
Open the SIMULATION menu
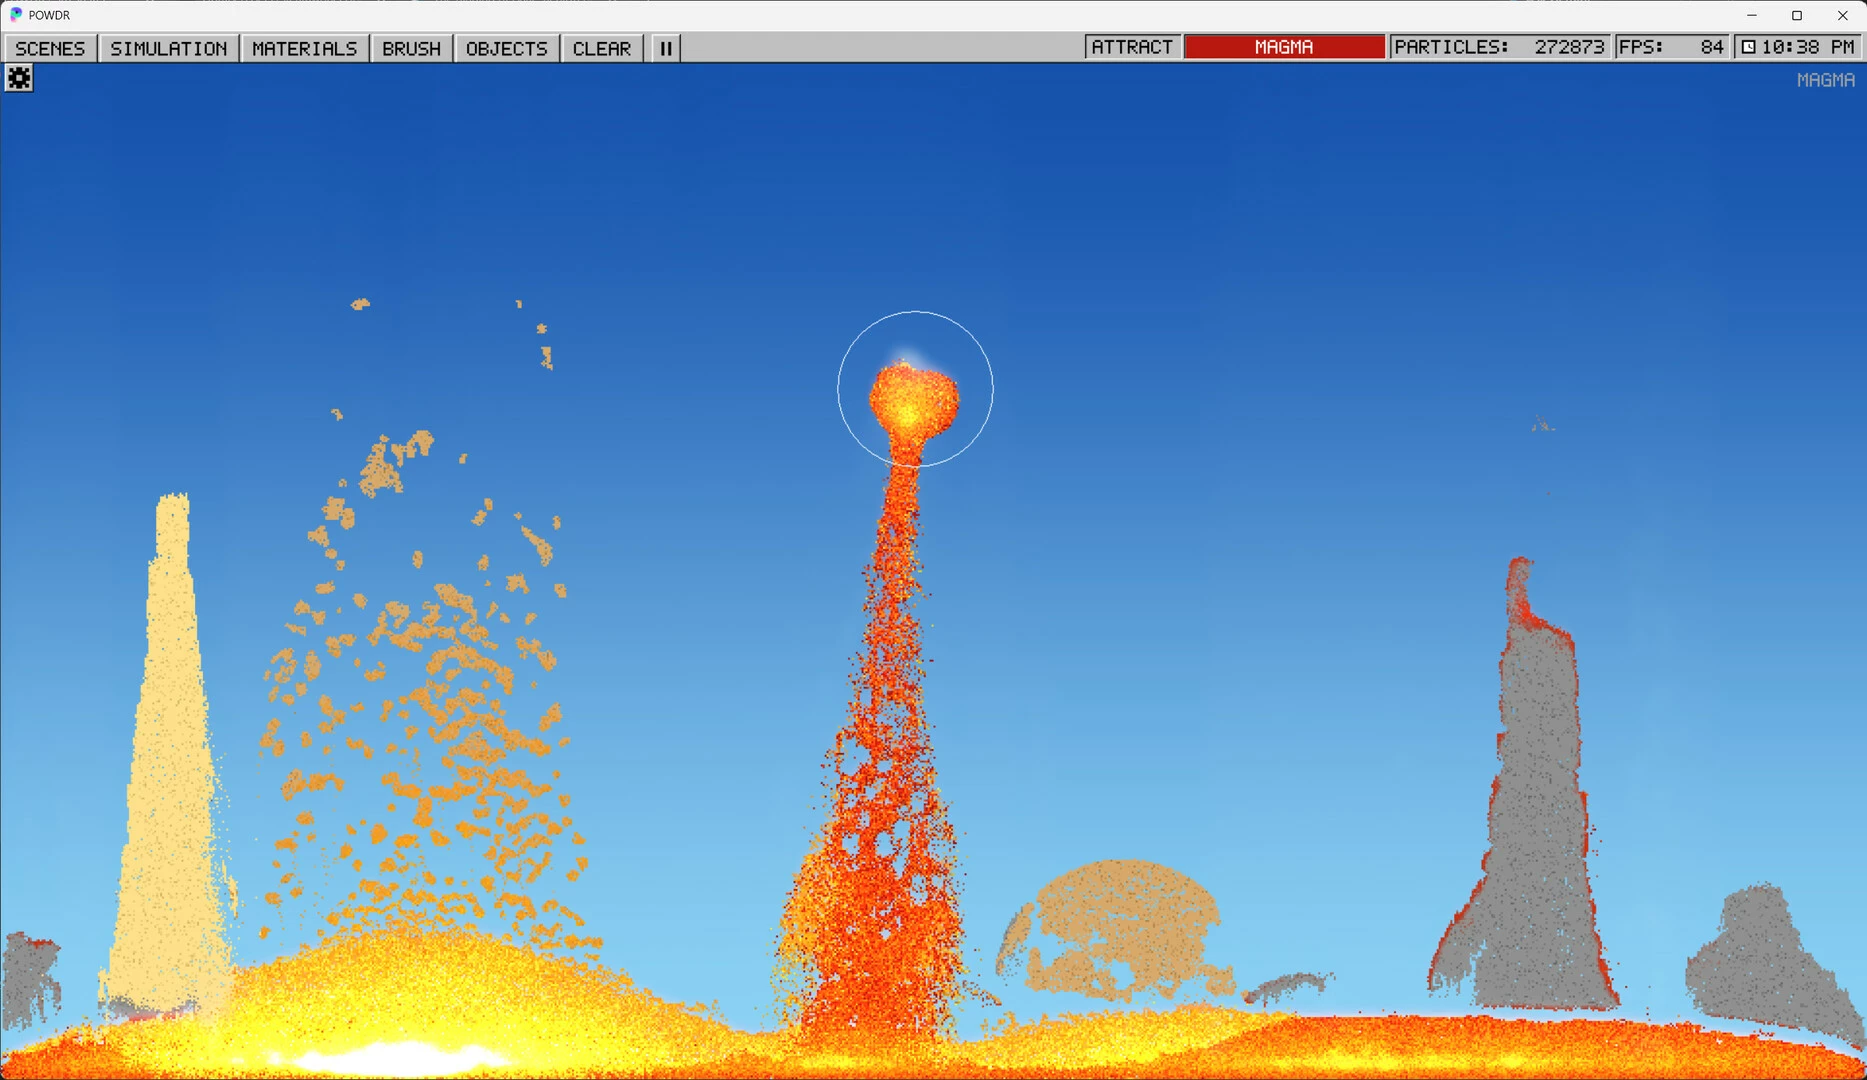click(x=169, y=48)
